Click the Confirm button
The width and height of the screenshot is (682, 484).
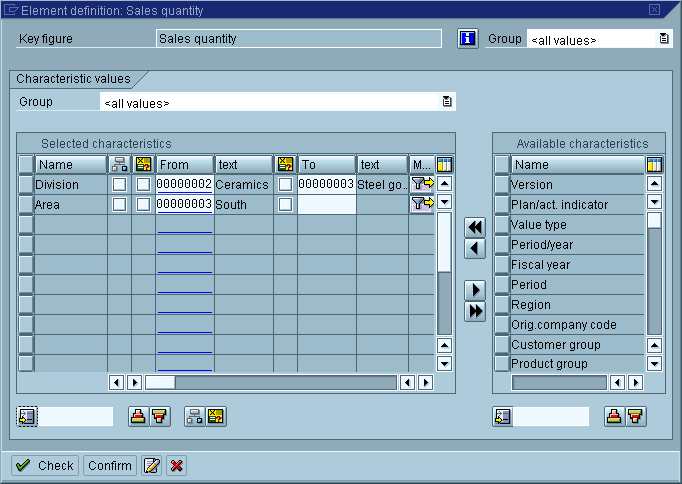pos(110,466)
